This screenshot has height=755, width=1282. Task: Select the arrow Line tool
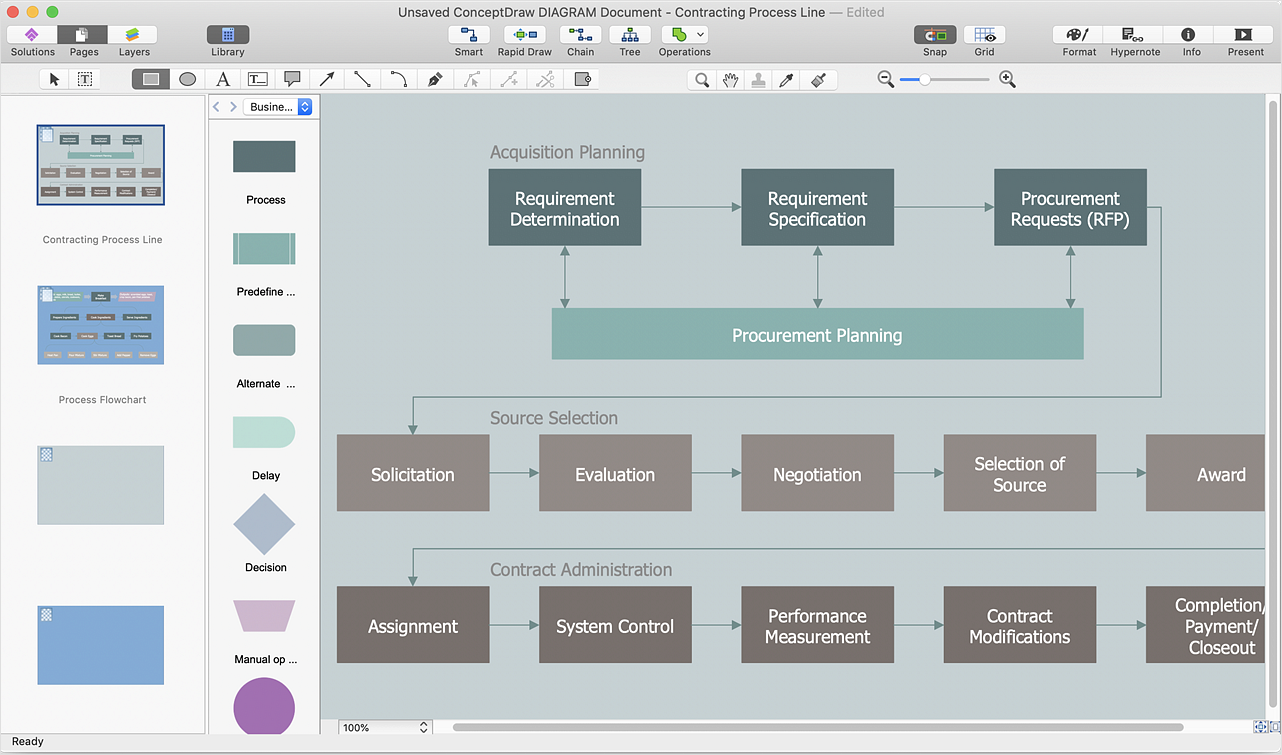pos(327,79)
